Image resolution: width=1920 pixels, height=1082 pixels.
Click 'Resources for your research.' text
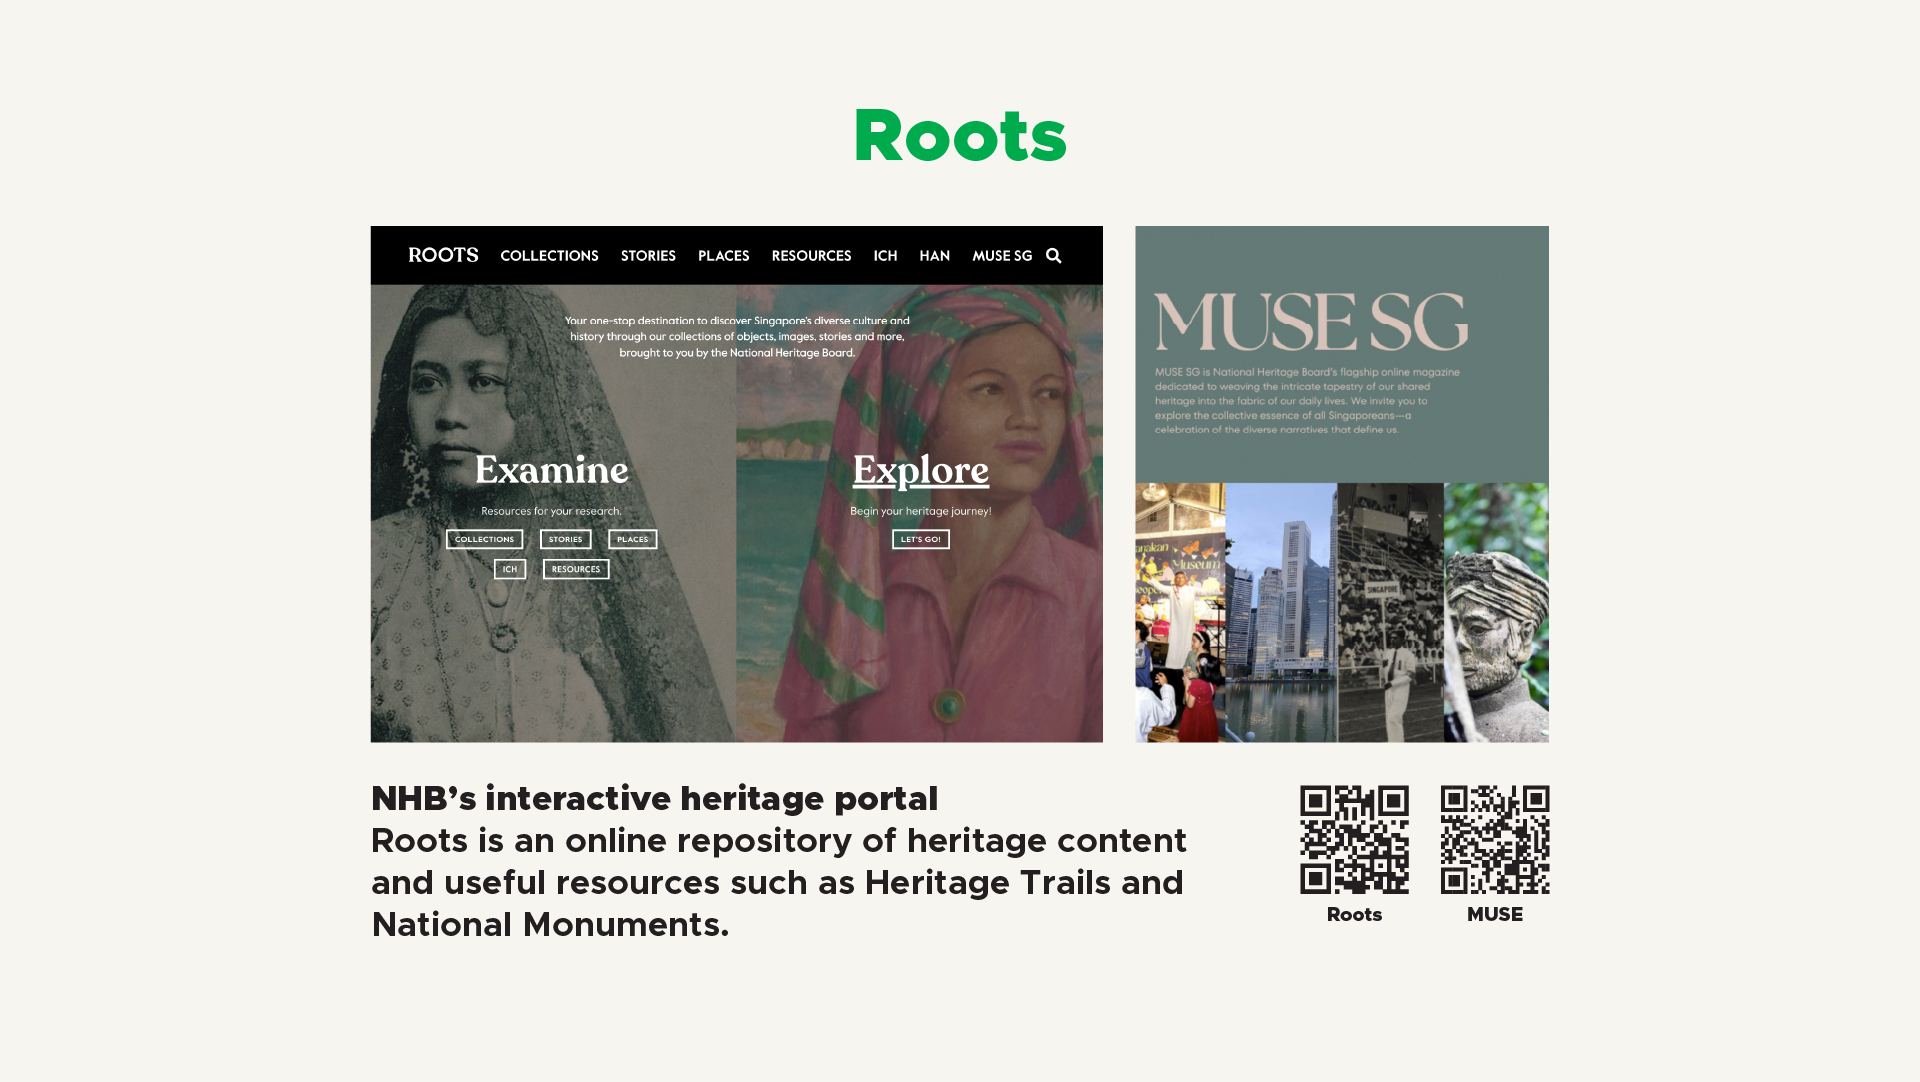551,511
